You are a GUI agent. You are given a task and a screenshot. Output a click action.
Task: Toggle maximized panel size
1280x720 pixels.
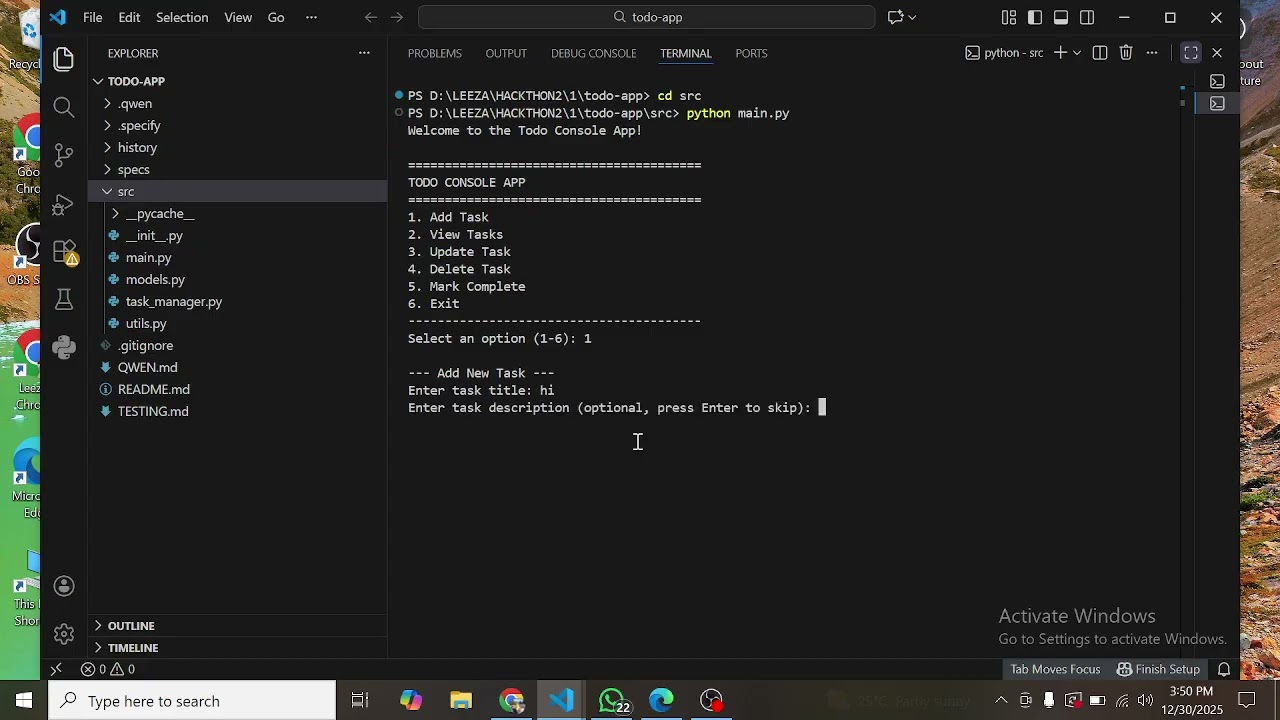[1191, 53]
